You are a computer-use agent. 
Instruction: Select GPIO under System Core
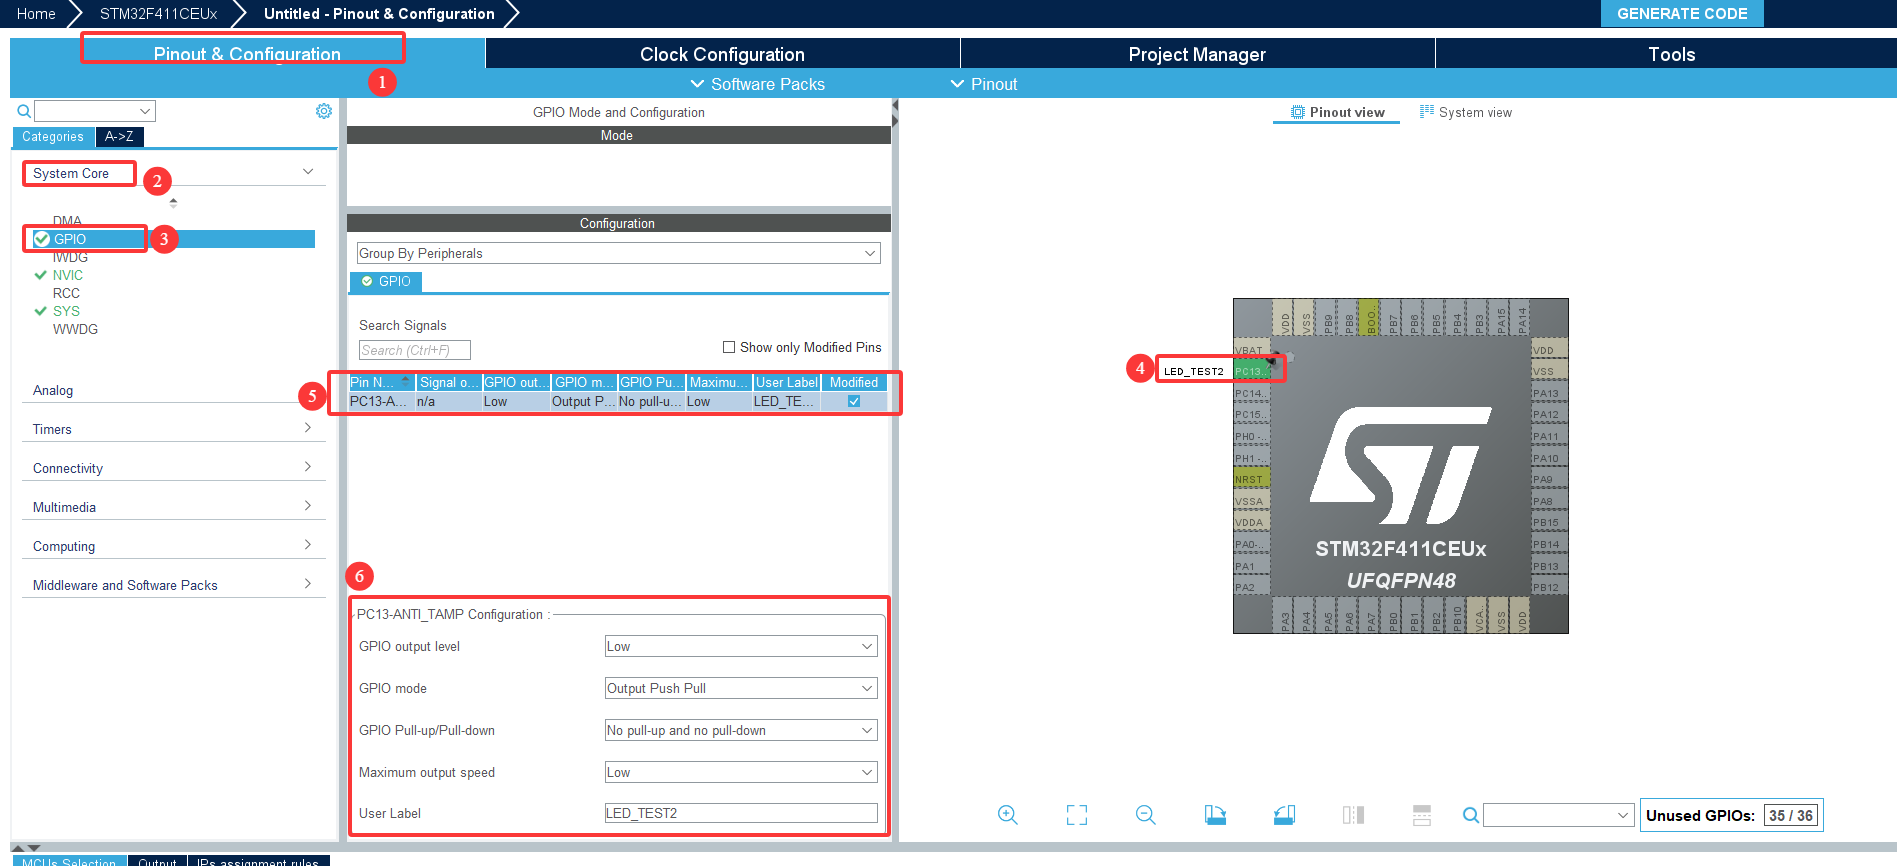coord(70,239)
